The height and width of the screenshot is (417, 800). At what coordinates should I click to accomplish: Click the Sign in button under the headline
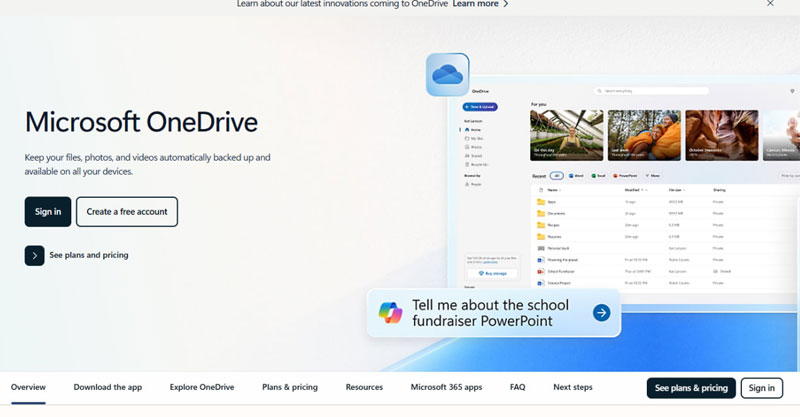pos(48,212)
